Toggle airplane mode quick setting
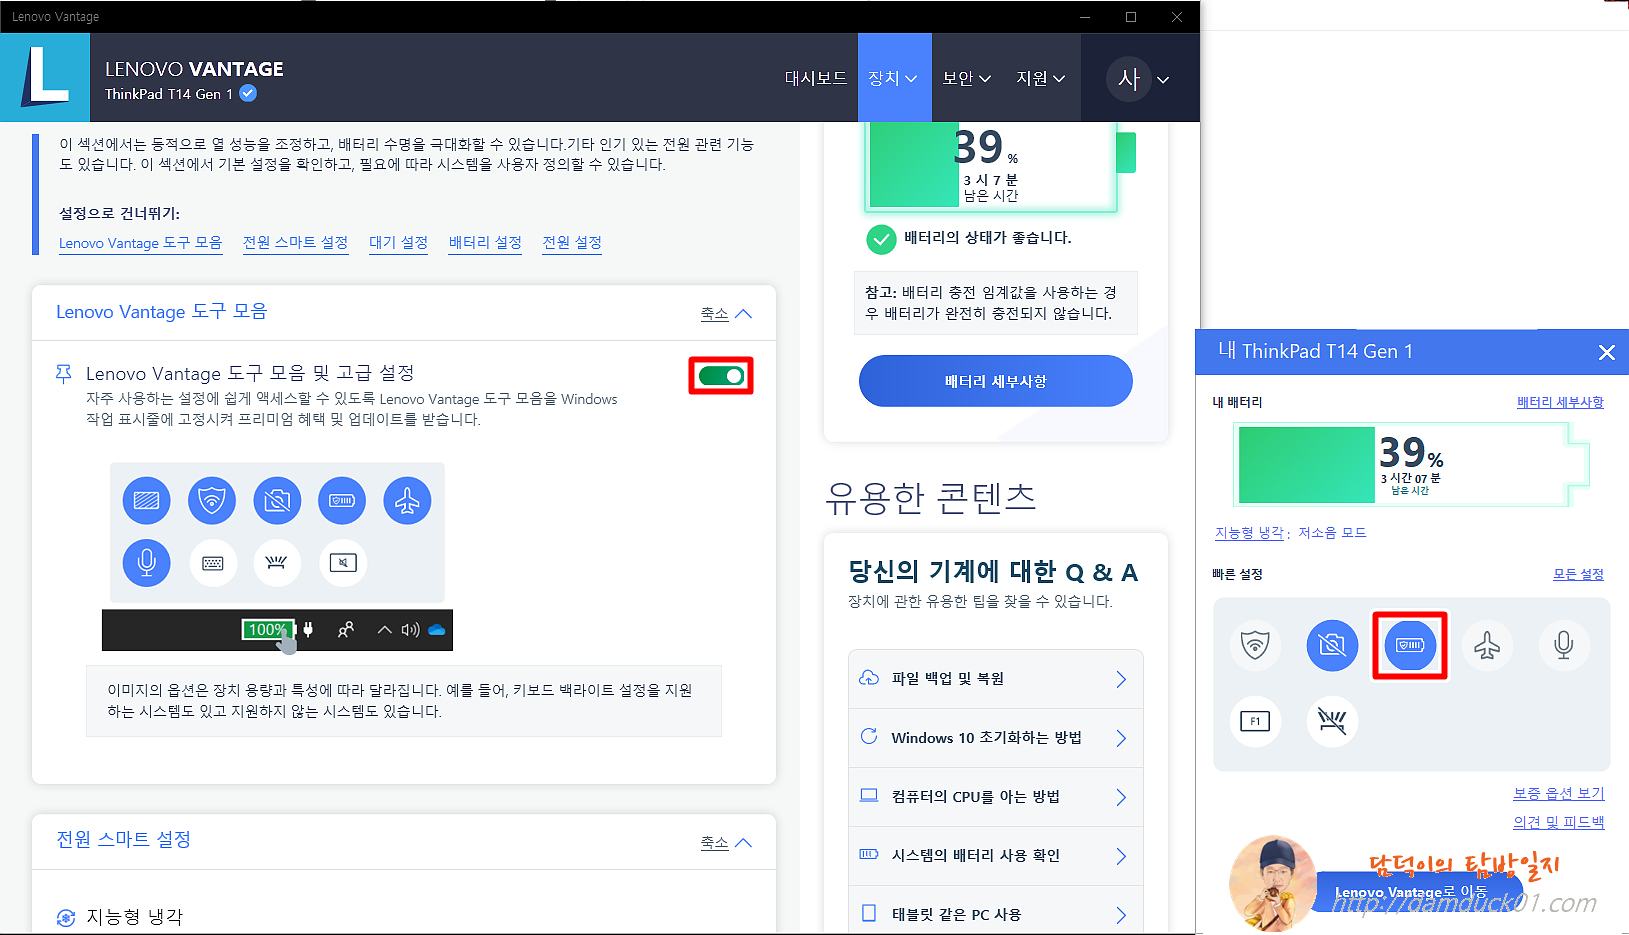Screen dimensions: 1629x935 [1487, 645]
